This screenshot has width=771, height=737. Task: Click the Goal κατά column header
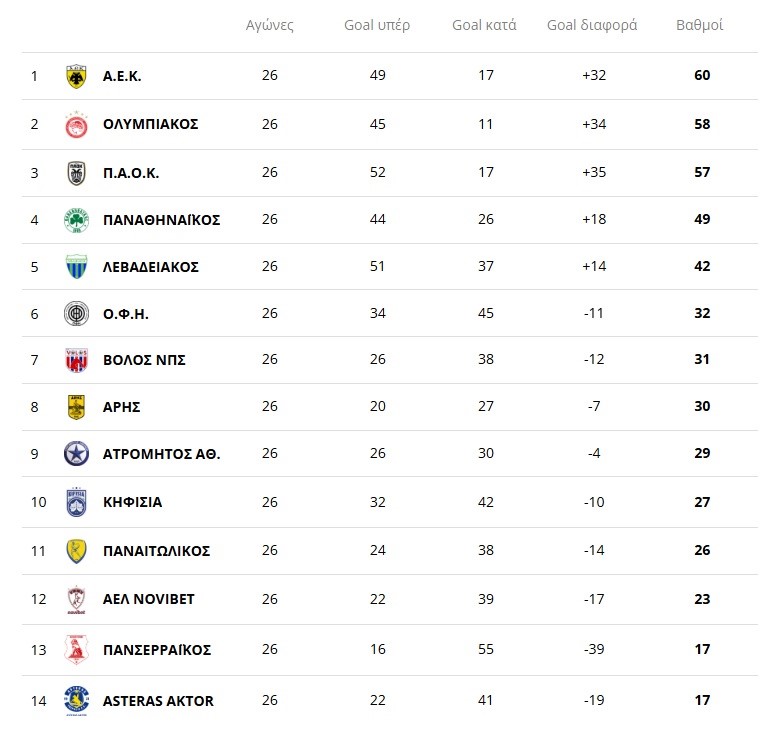click(484, 26)
